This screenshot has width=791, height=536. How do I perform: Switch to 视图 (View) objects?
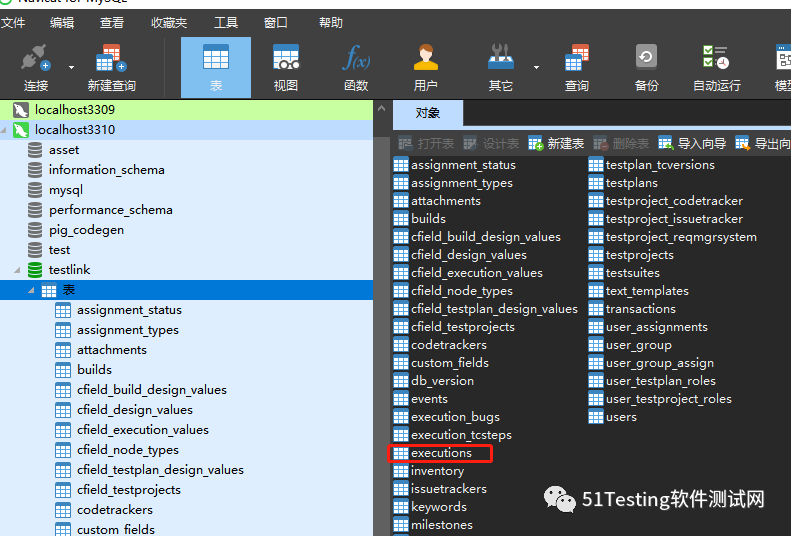pyautogui.click(x=286, y=67)
